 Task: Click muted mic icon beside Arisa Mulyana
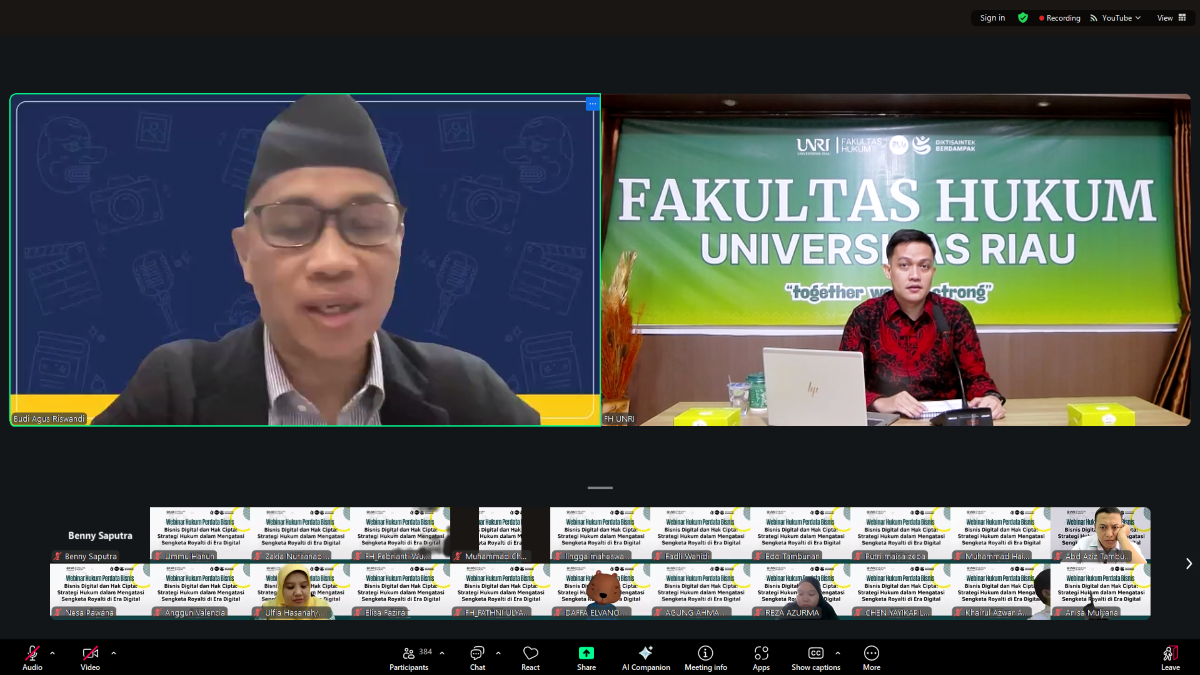click(x=1058, y=612)
